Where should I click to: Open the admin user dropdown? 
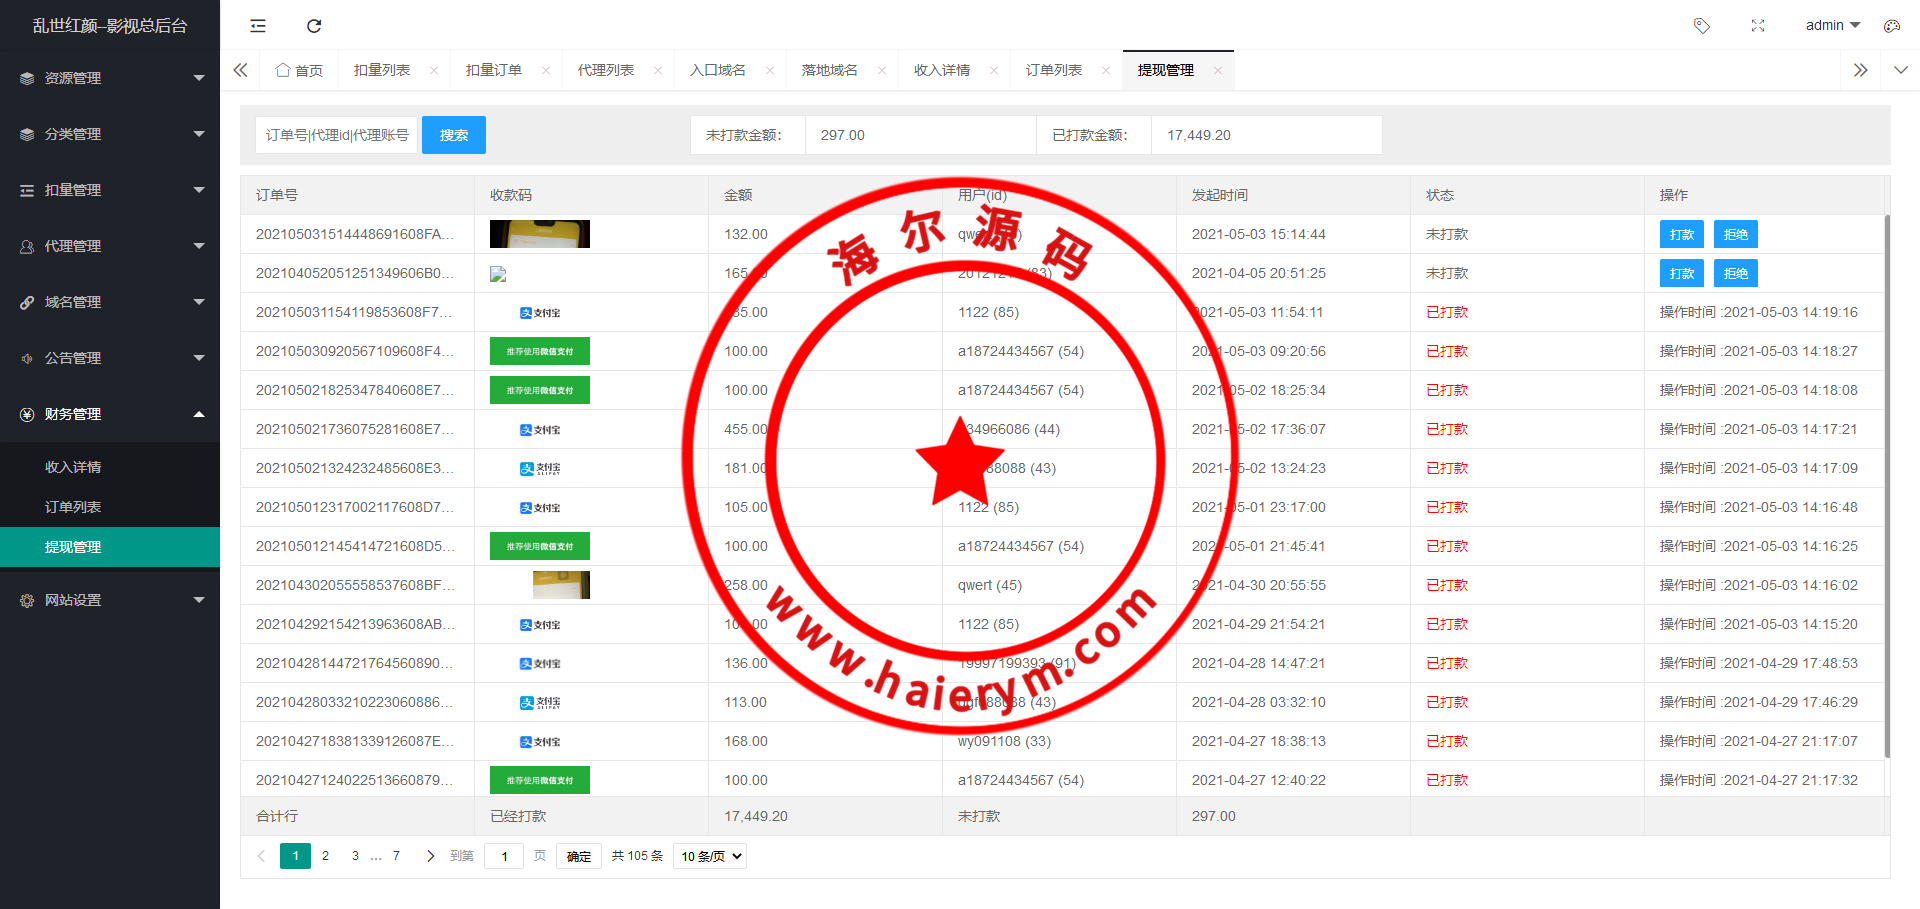coord(1832,26)
